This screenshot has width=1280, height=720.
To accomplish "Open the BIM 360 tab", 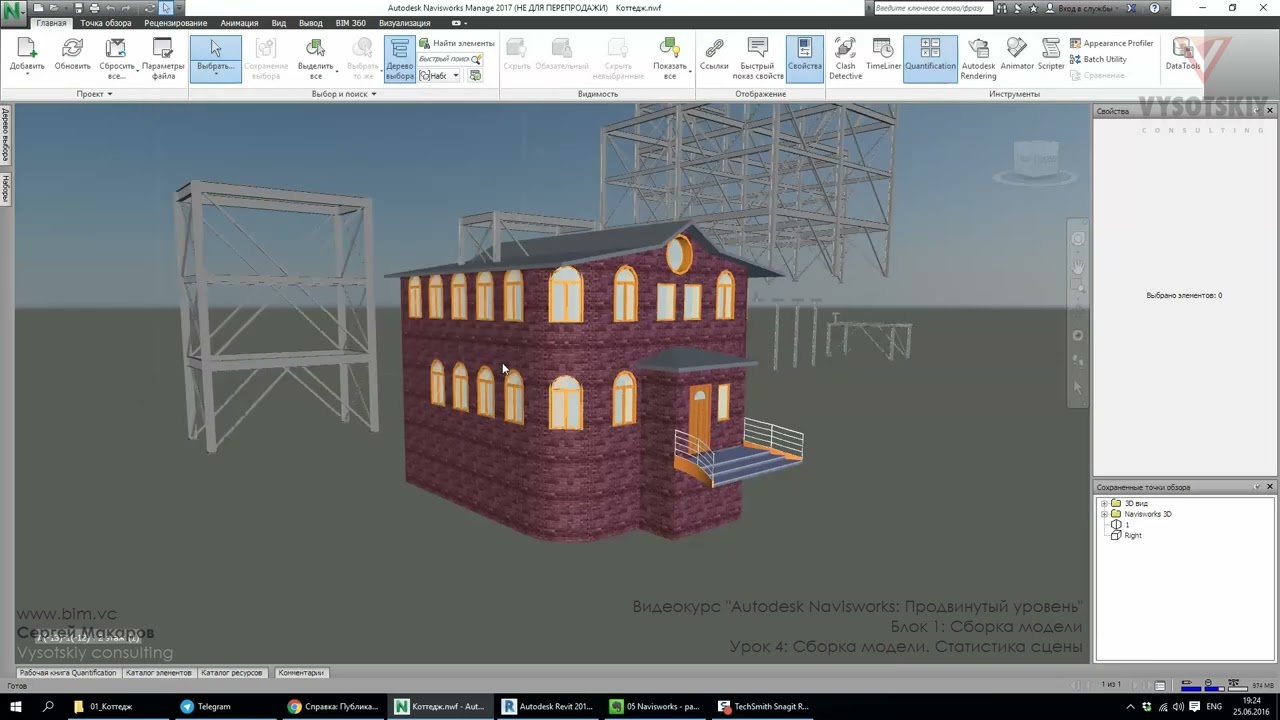I will (350, 23).
